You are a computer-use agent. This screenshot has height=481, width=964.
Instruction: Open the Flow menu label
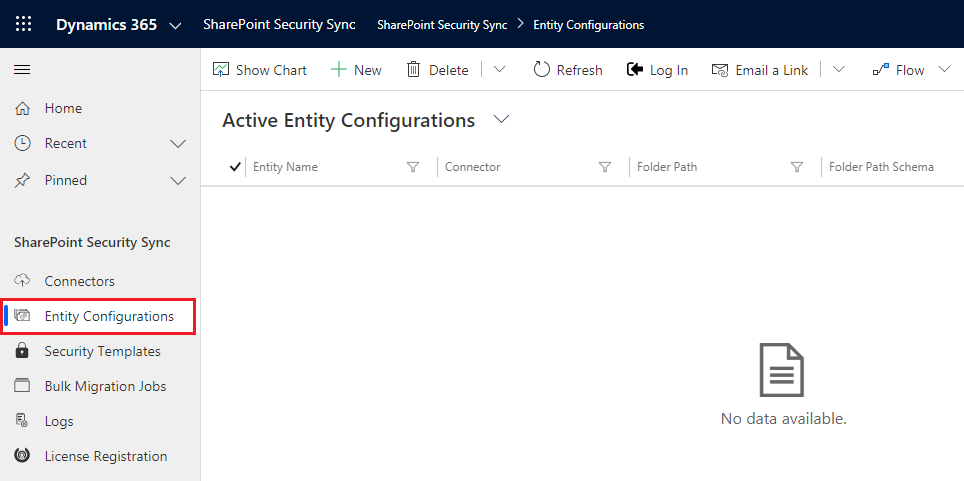point(910,70)
